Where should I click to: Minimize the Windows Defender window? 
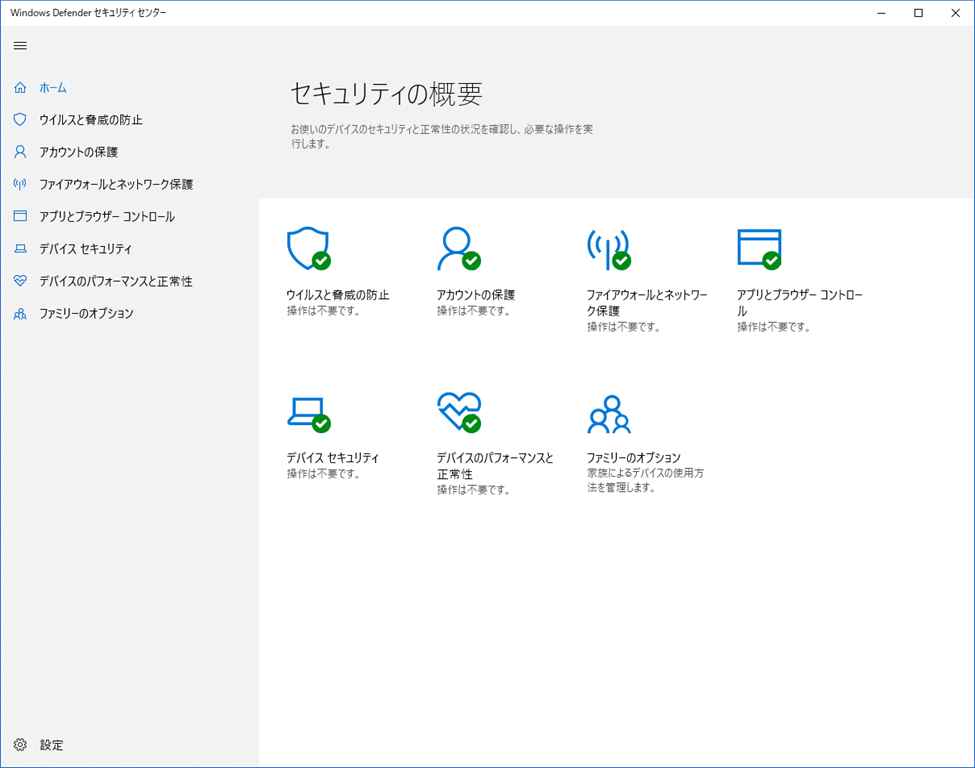[881, 13]
